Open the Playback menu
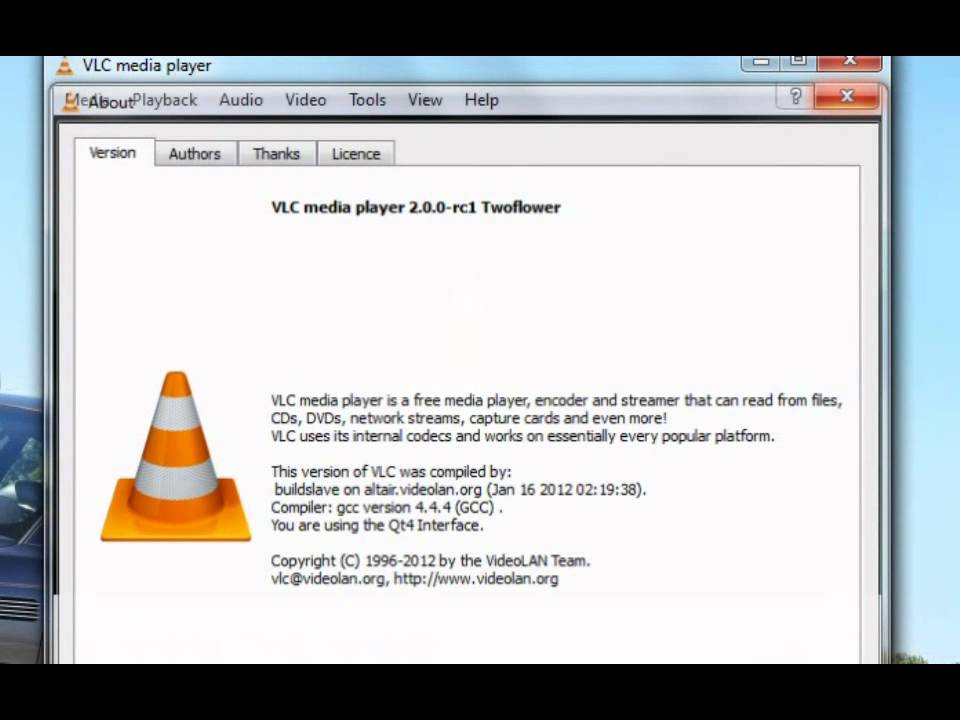The height and width of the screenshot is (720, 960). point(165,100)
